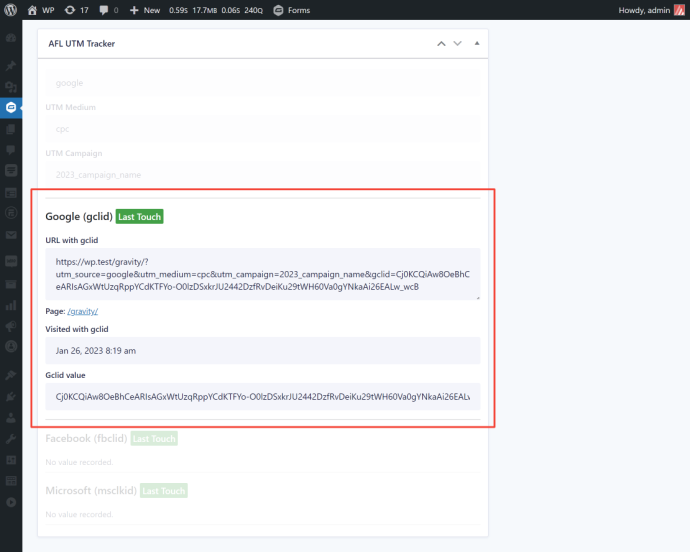Collapse the AFL UTM Tracker panel
Screen dimensions: 690x552
click(x=477, y=44)
